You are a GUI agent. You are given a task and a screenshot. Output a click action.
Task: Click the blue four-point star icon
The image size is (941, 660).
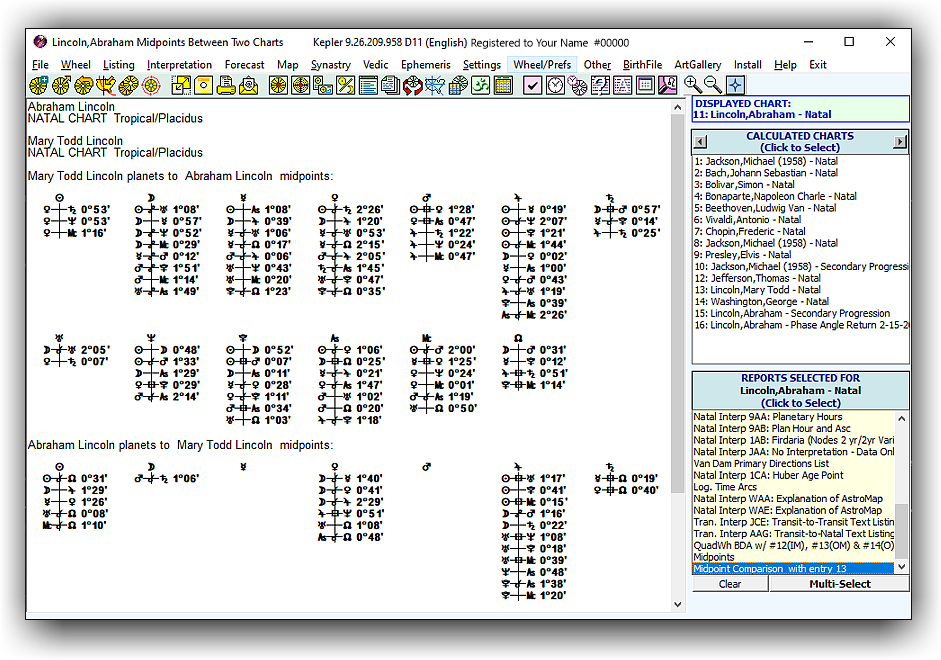pyautogui.click(x=735, y=85)
